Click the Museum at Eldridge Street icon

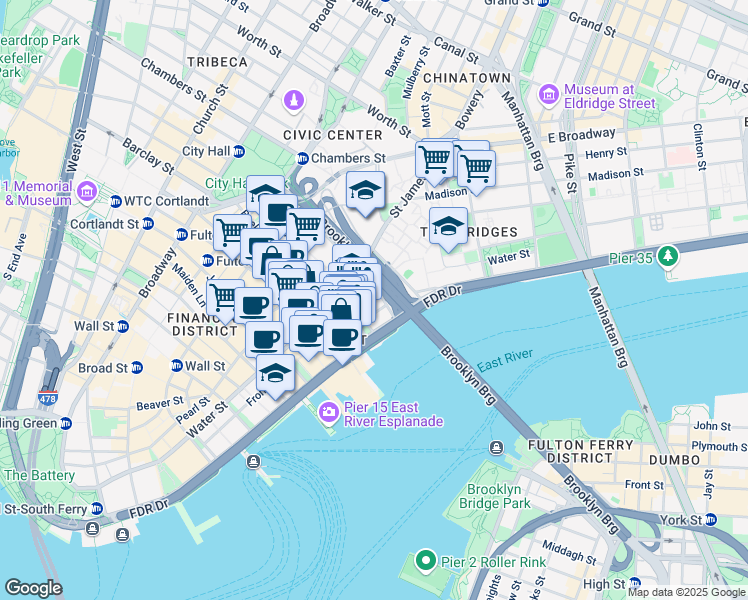[549, 95]
